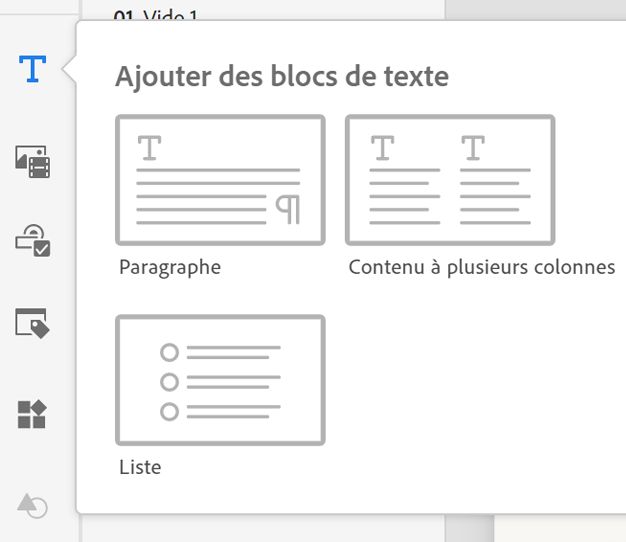Screen dimensions: 626x542
Task: Open the media blocks icon in sidebar
Action: [x=33, y=162]
